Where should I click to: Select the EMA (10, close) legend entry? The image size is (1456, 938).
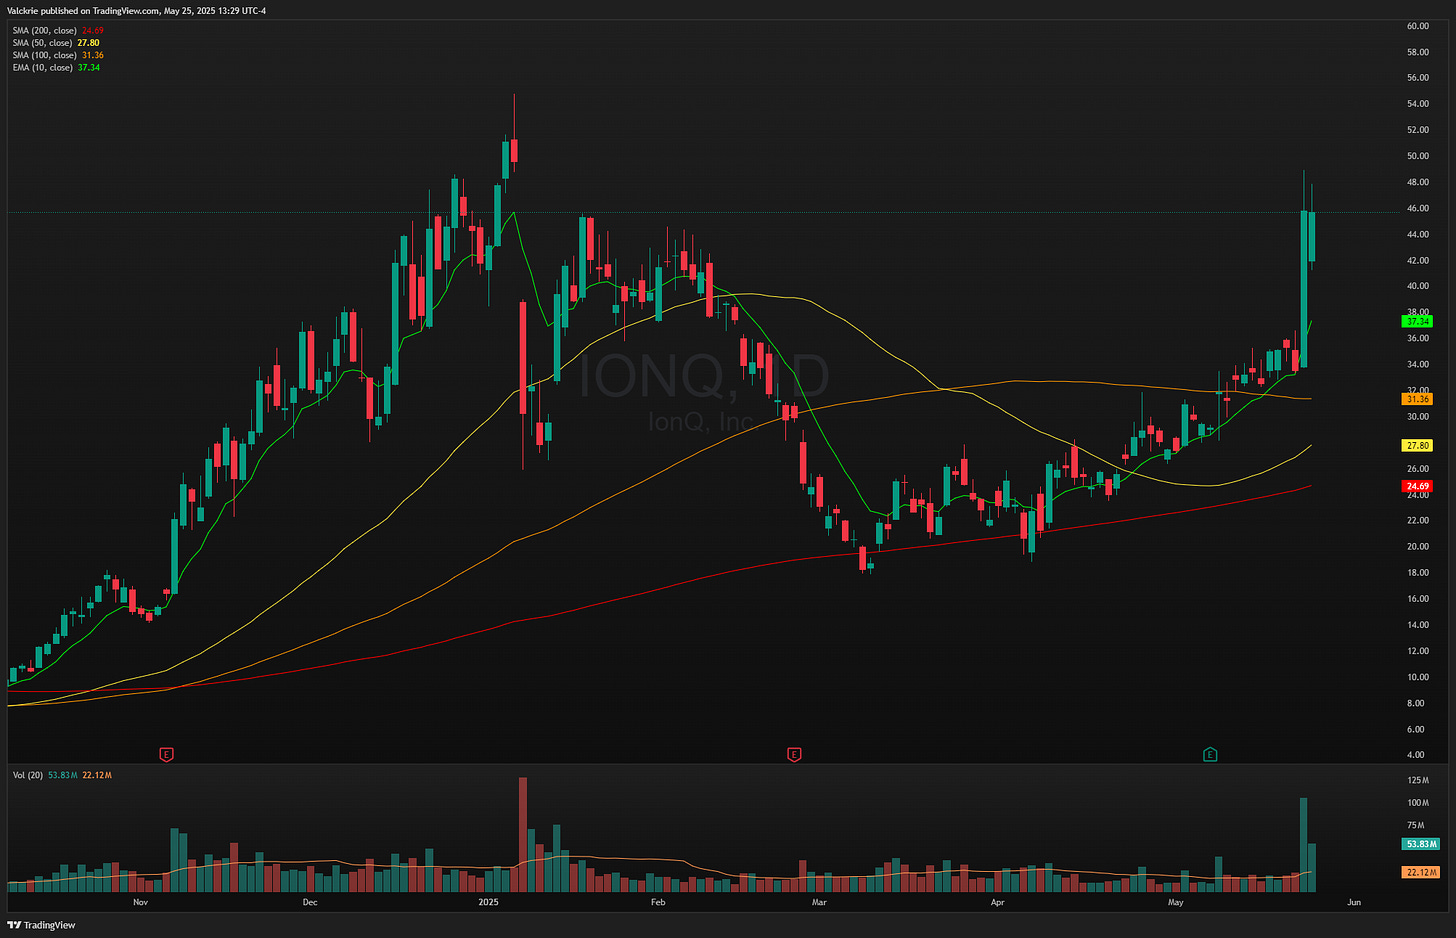[x=56, y=67]
